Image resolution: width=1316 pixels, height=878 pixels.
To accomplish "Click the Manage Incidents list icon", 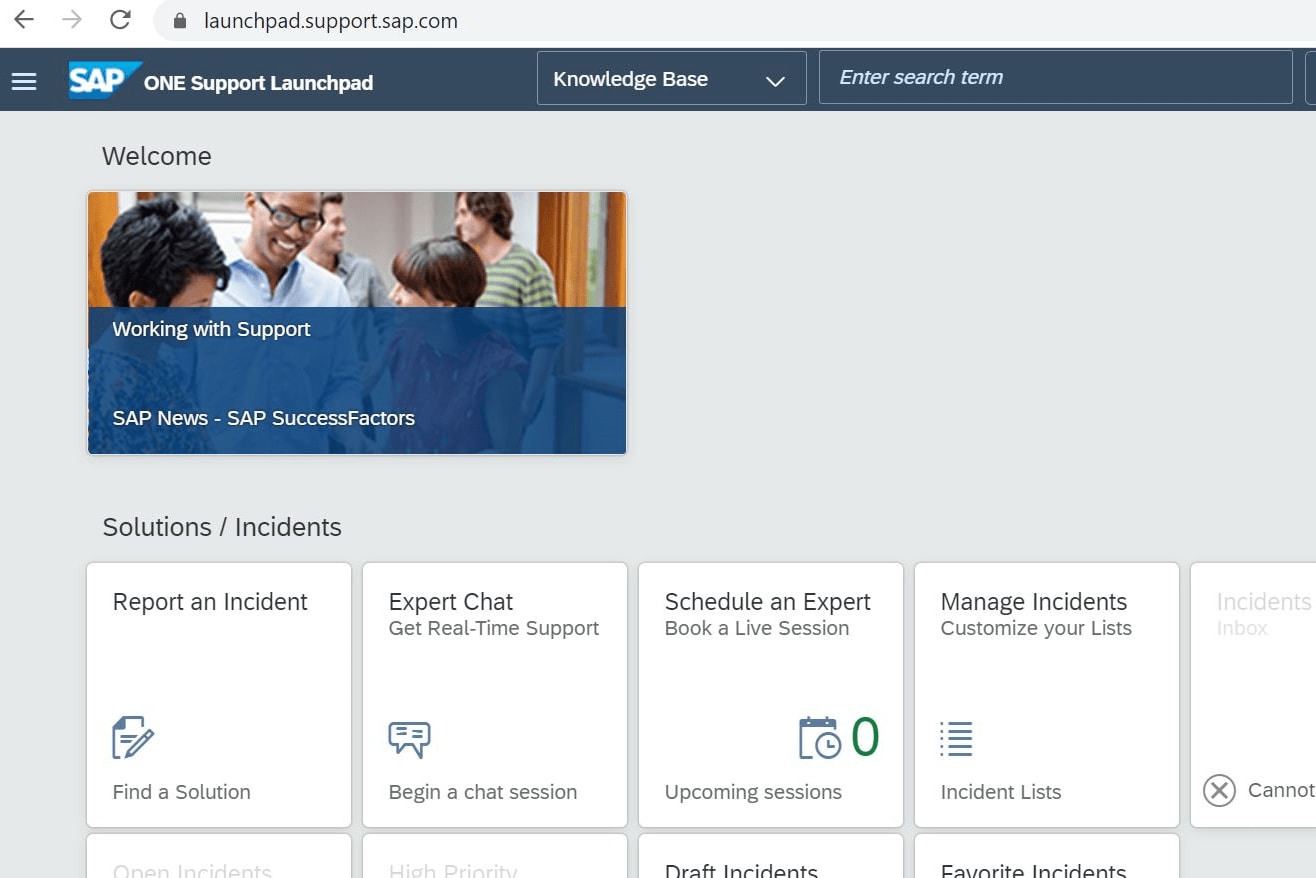I will point(956,739).
